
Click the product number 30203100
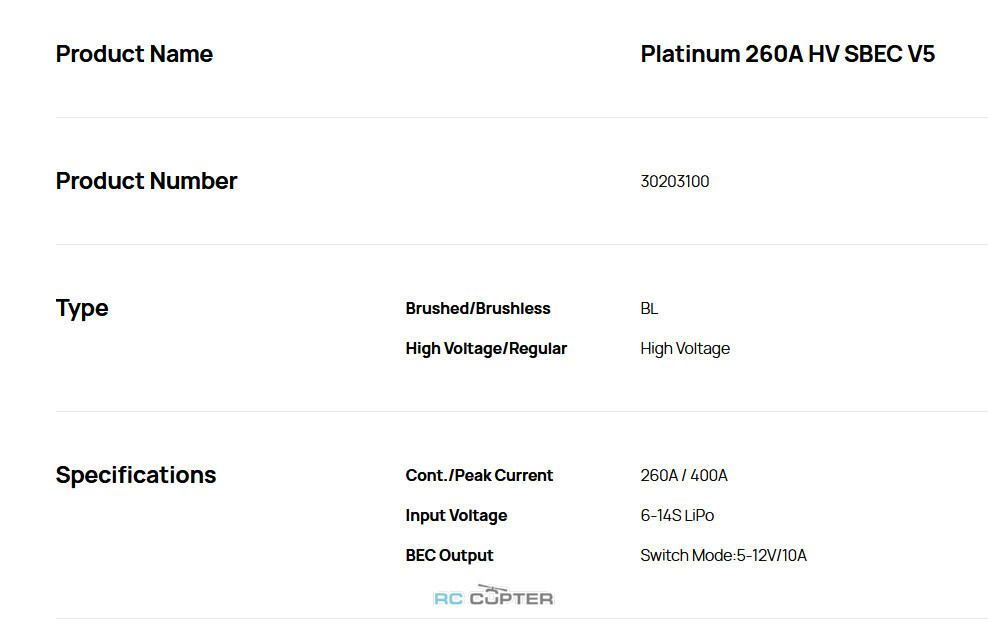[x=675, y=181]
